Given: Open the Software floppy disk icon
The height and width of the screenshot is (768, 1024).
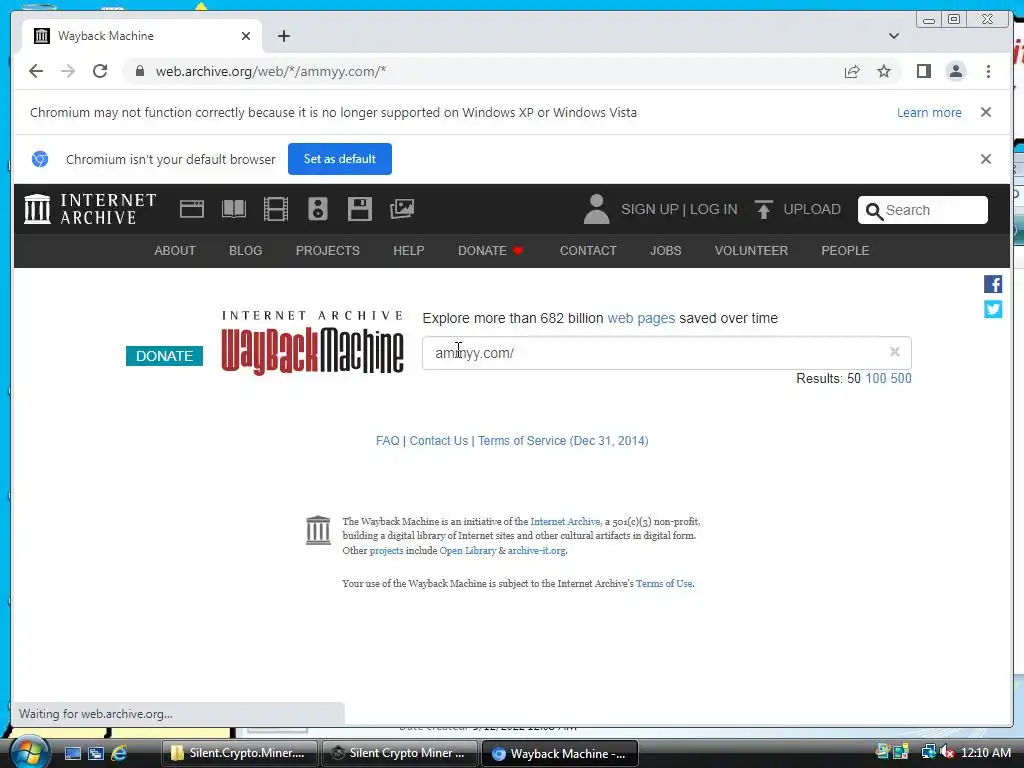Looking at the screenshot, I should 360,209.
